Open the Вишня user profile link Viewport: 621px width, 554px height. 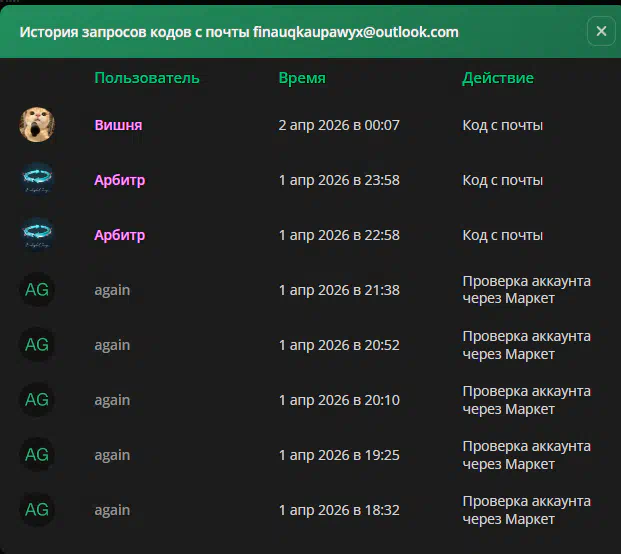coord(118,125)
